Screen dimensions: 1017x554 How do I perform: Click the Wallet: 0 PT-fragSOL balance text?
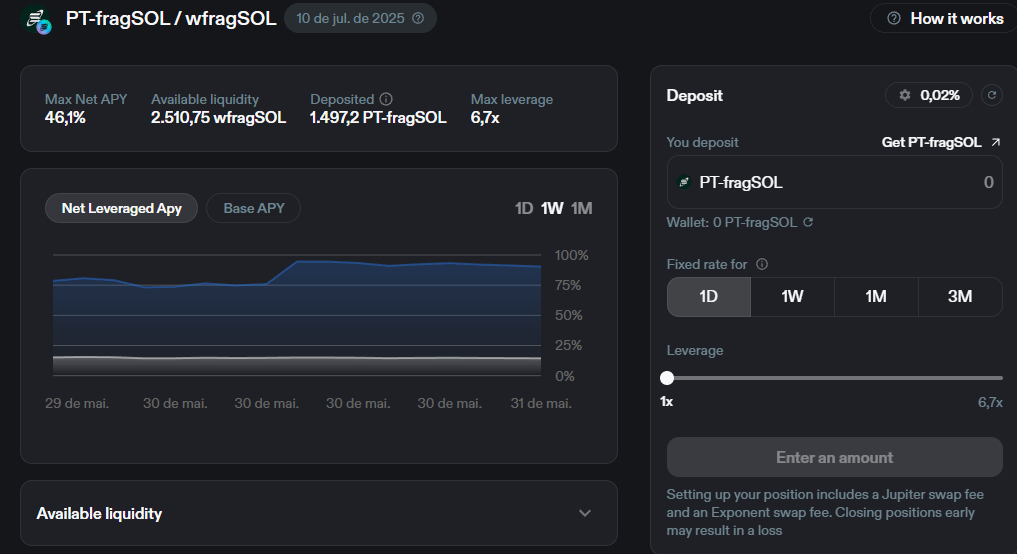[732, 223]
